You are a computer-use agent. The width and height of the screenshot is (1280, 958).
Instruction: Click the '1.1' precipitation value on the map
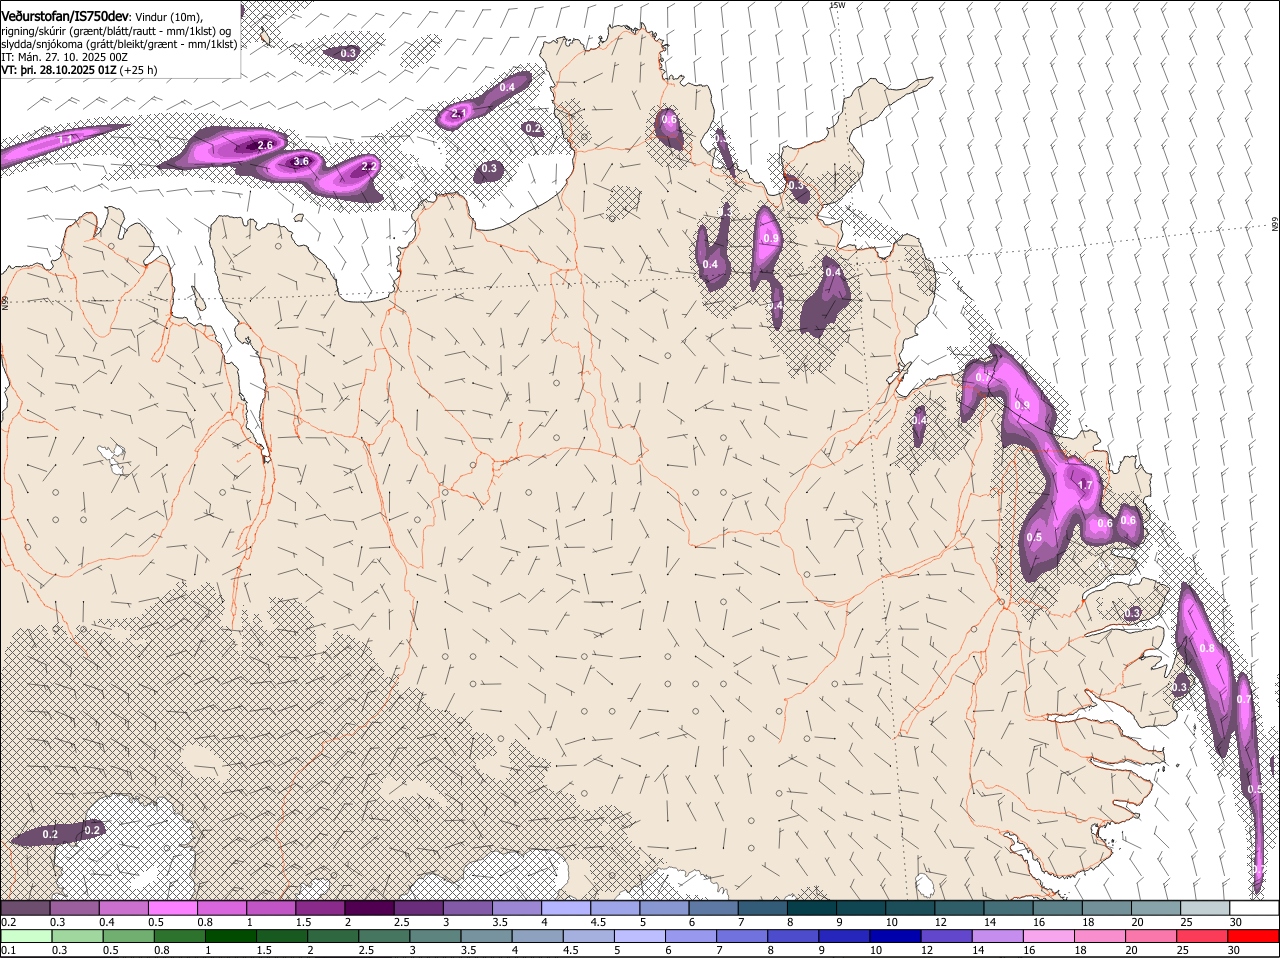[66, 139]
